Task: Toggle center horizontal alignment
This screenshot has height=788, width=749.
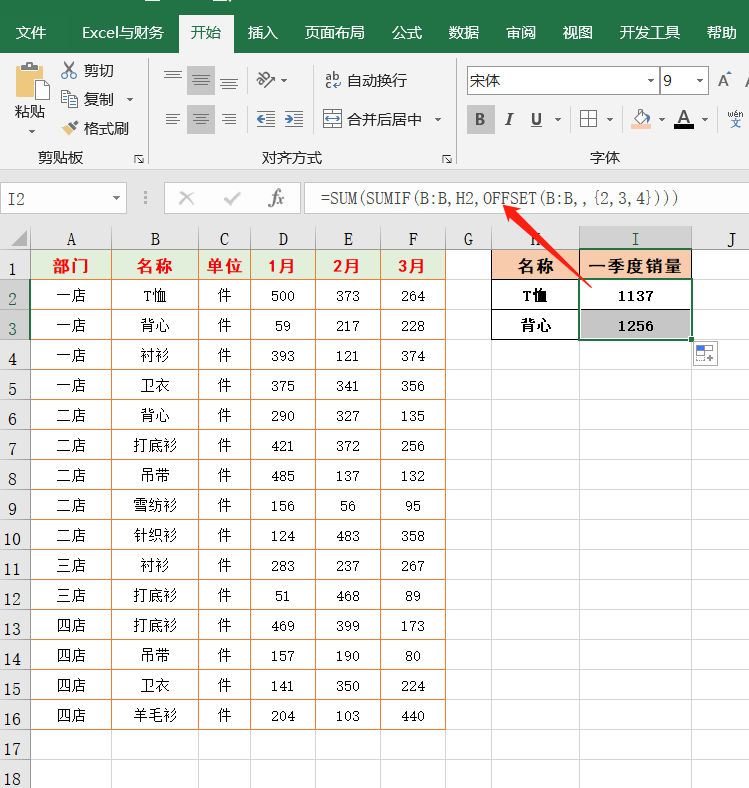Action: (201, 119)
